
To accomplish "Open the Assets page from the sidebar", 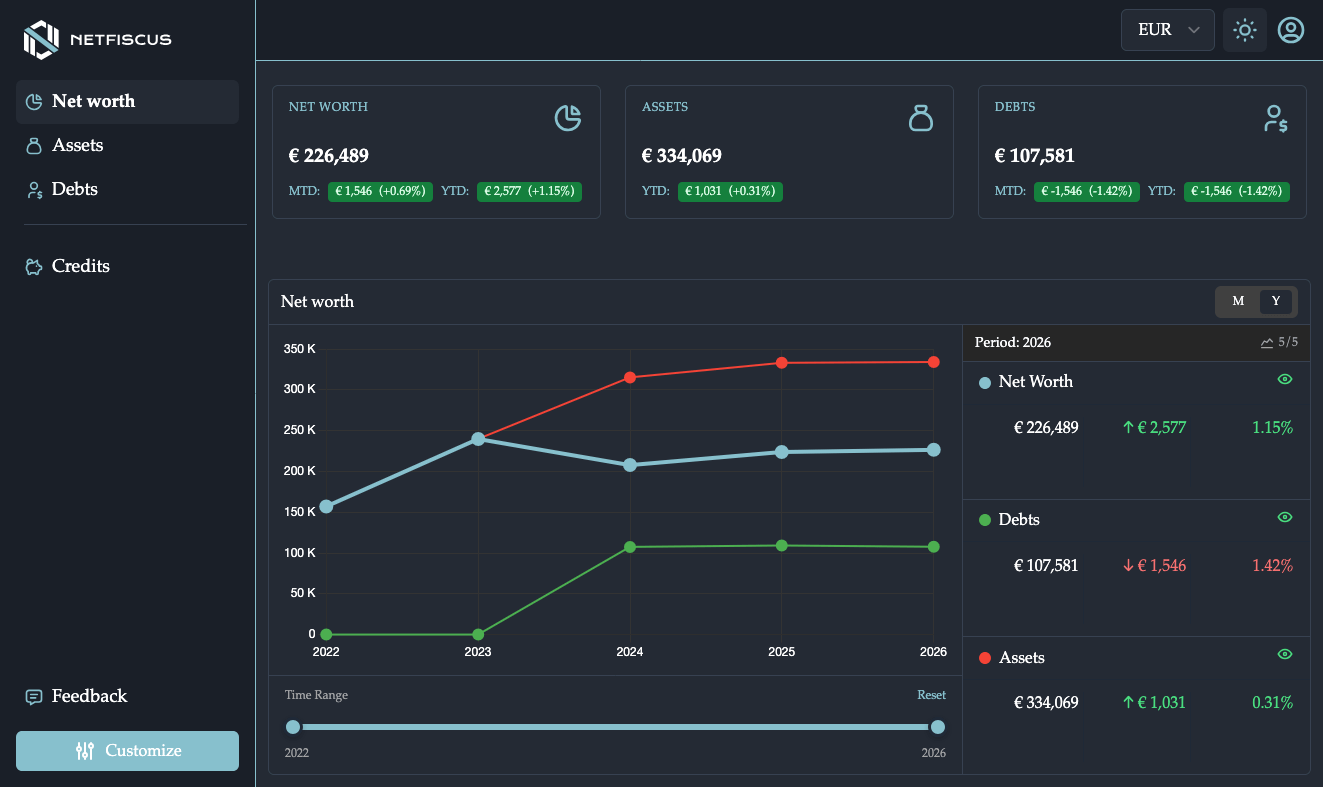I will tap(77, 145).
